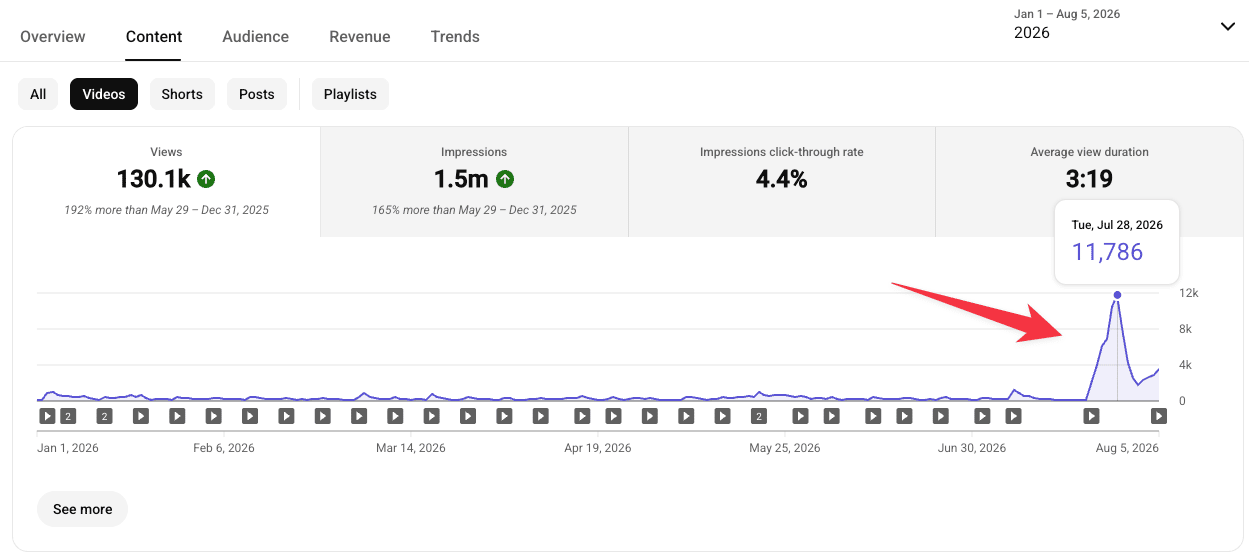Screen dimensions: 1249x557
Task: Switch to the Audience tab
Action: click(255, 37)
